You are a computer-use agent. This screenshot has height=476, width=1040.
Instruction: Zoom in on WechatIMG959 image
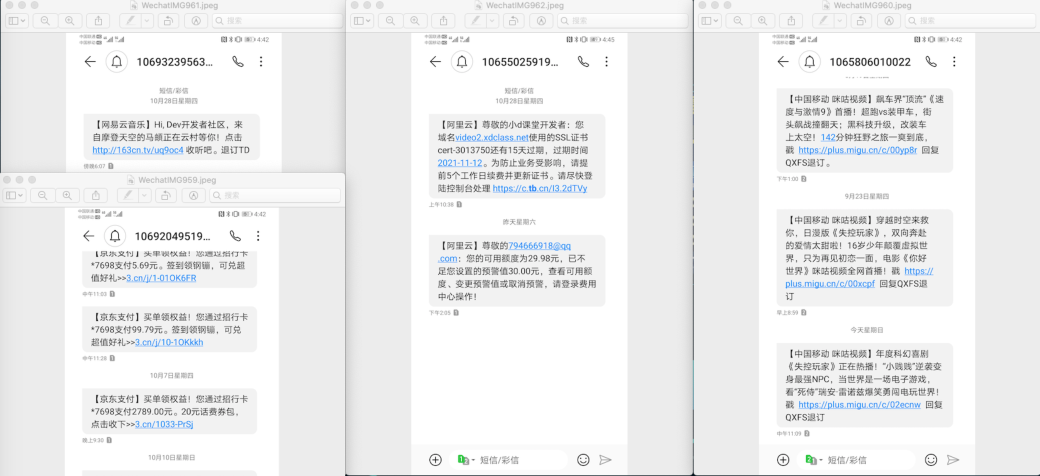67,196
